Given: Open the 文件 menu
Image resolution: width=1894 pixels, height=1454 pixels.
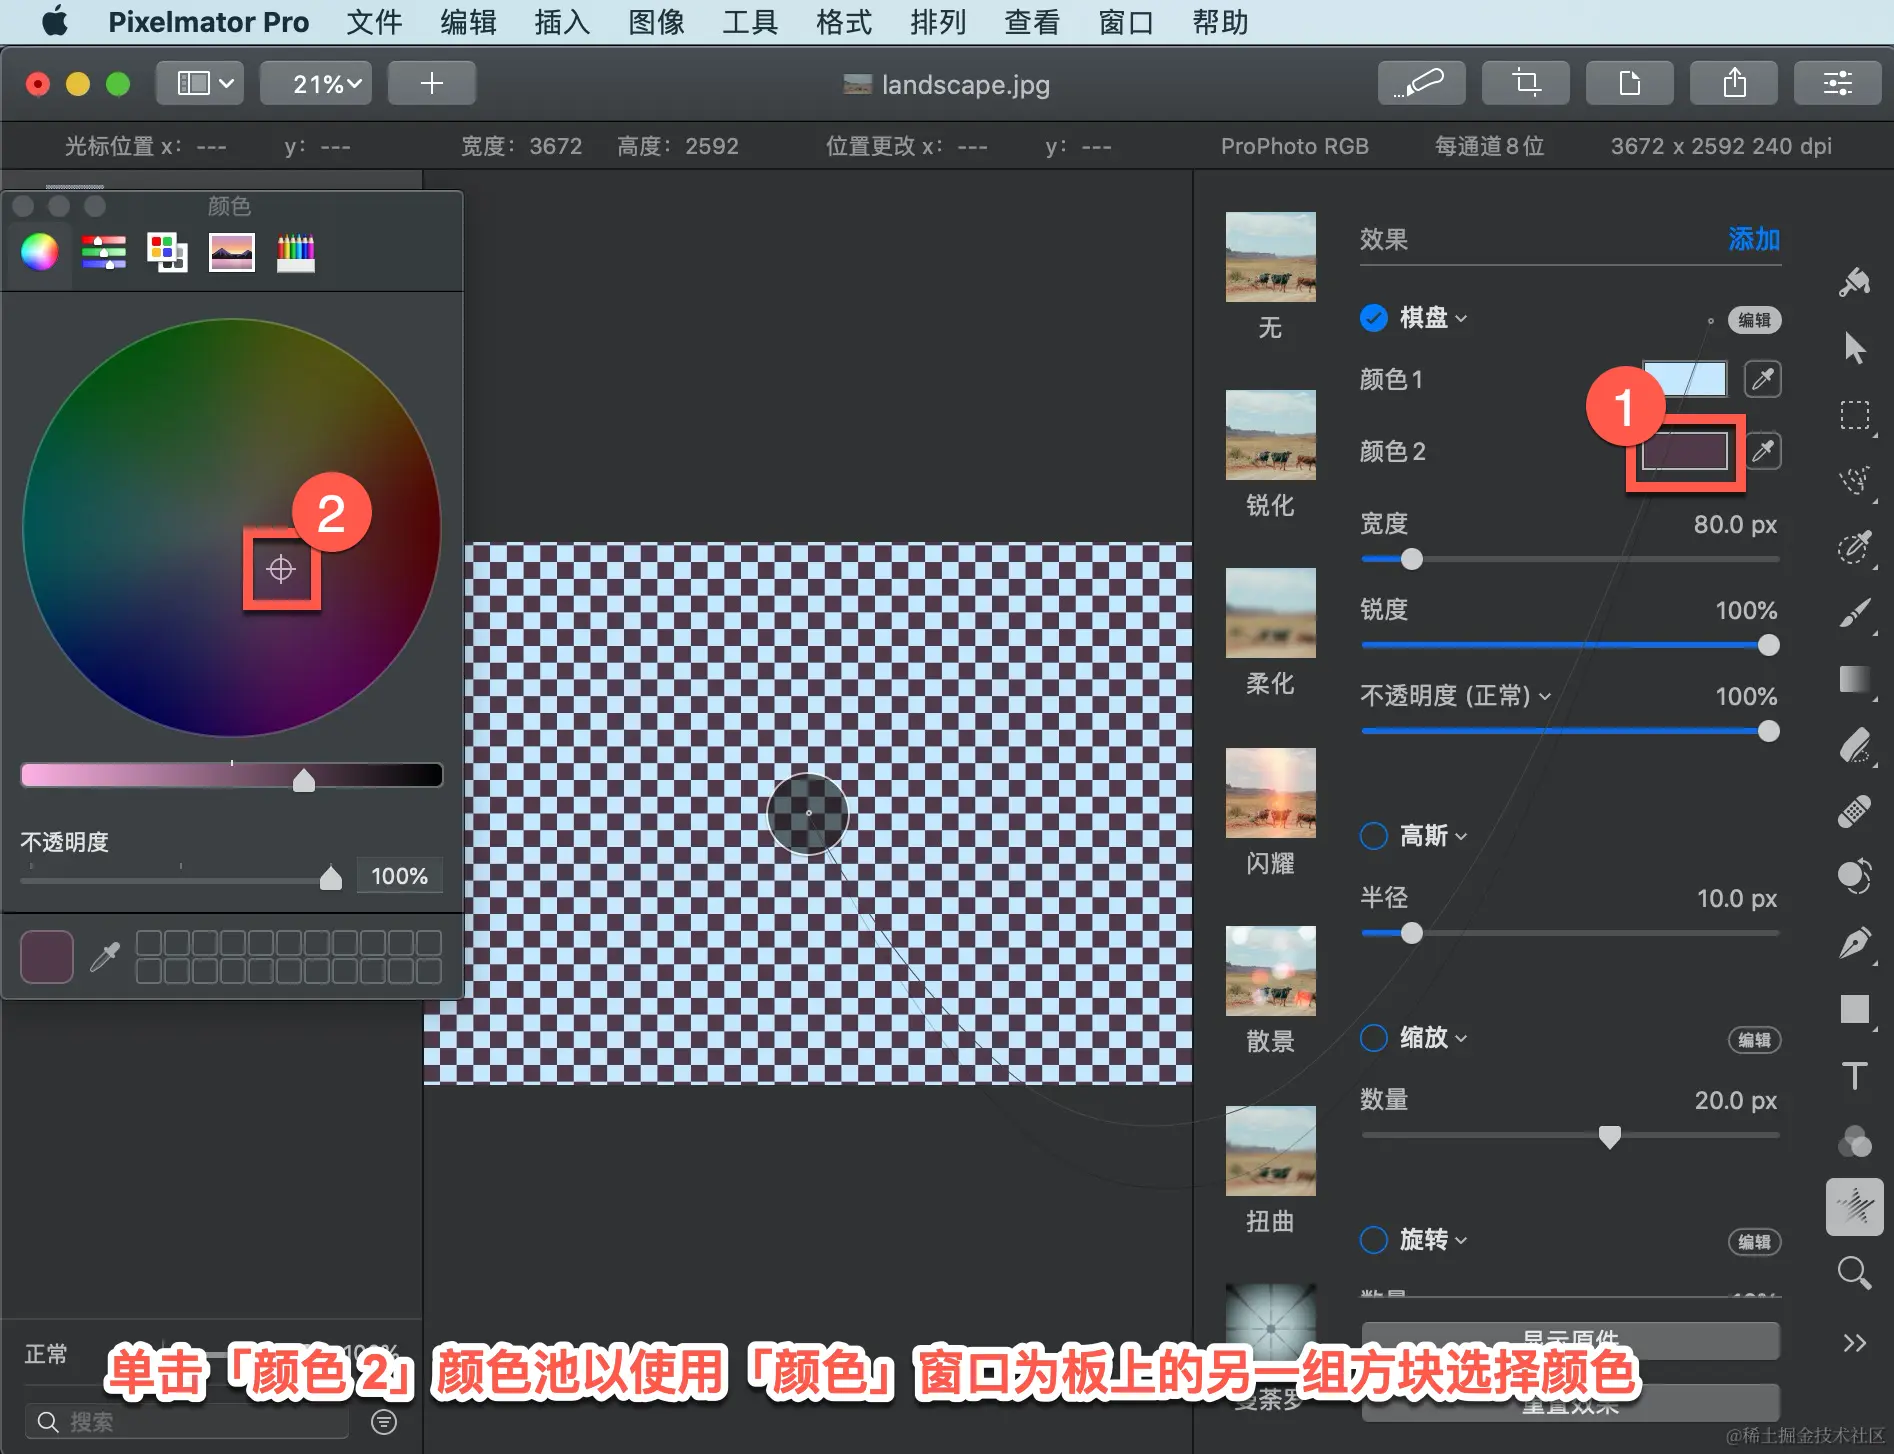Looking at the screenshot, I should coord(374,22).
